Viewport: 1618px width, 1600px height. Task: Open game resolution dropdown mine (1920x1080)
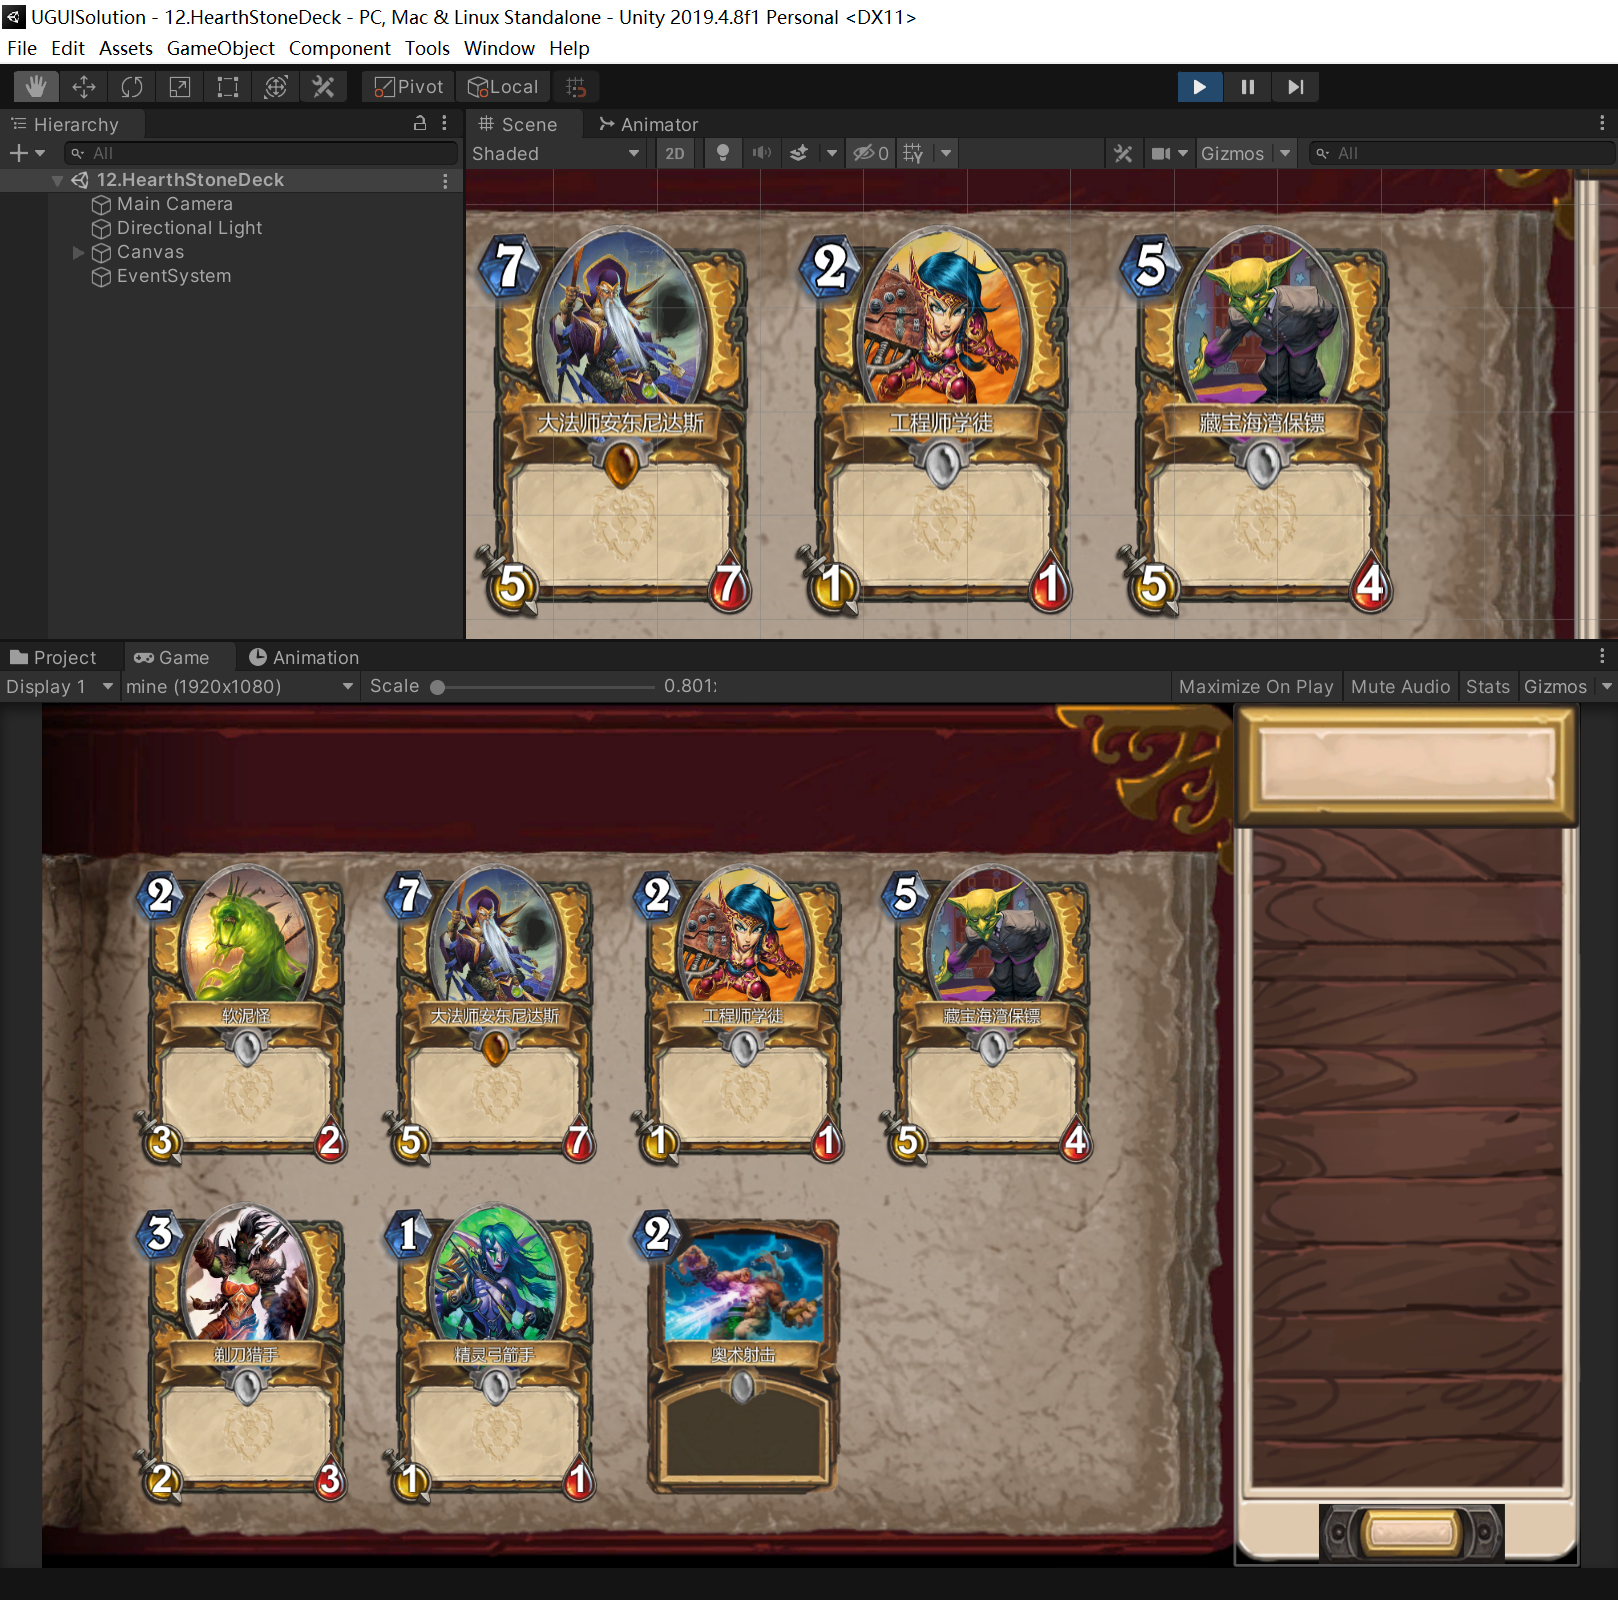click(240, 686)
